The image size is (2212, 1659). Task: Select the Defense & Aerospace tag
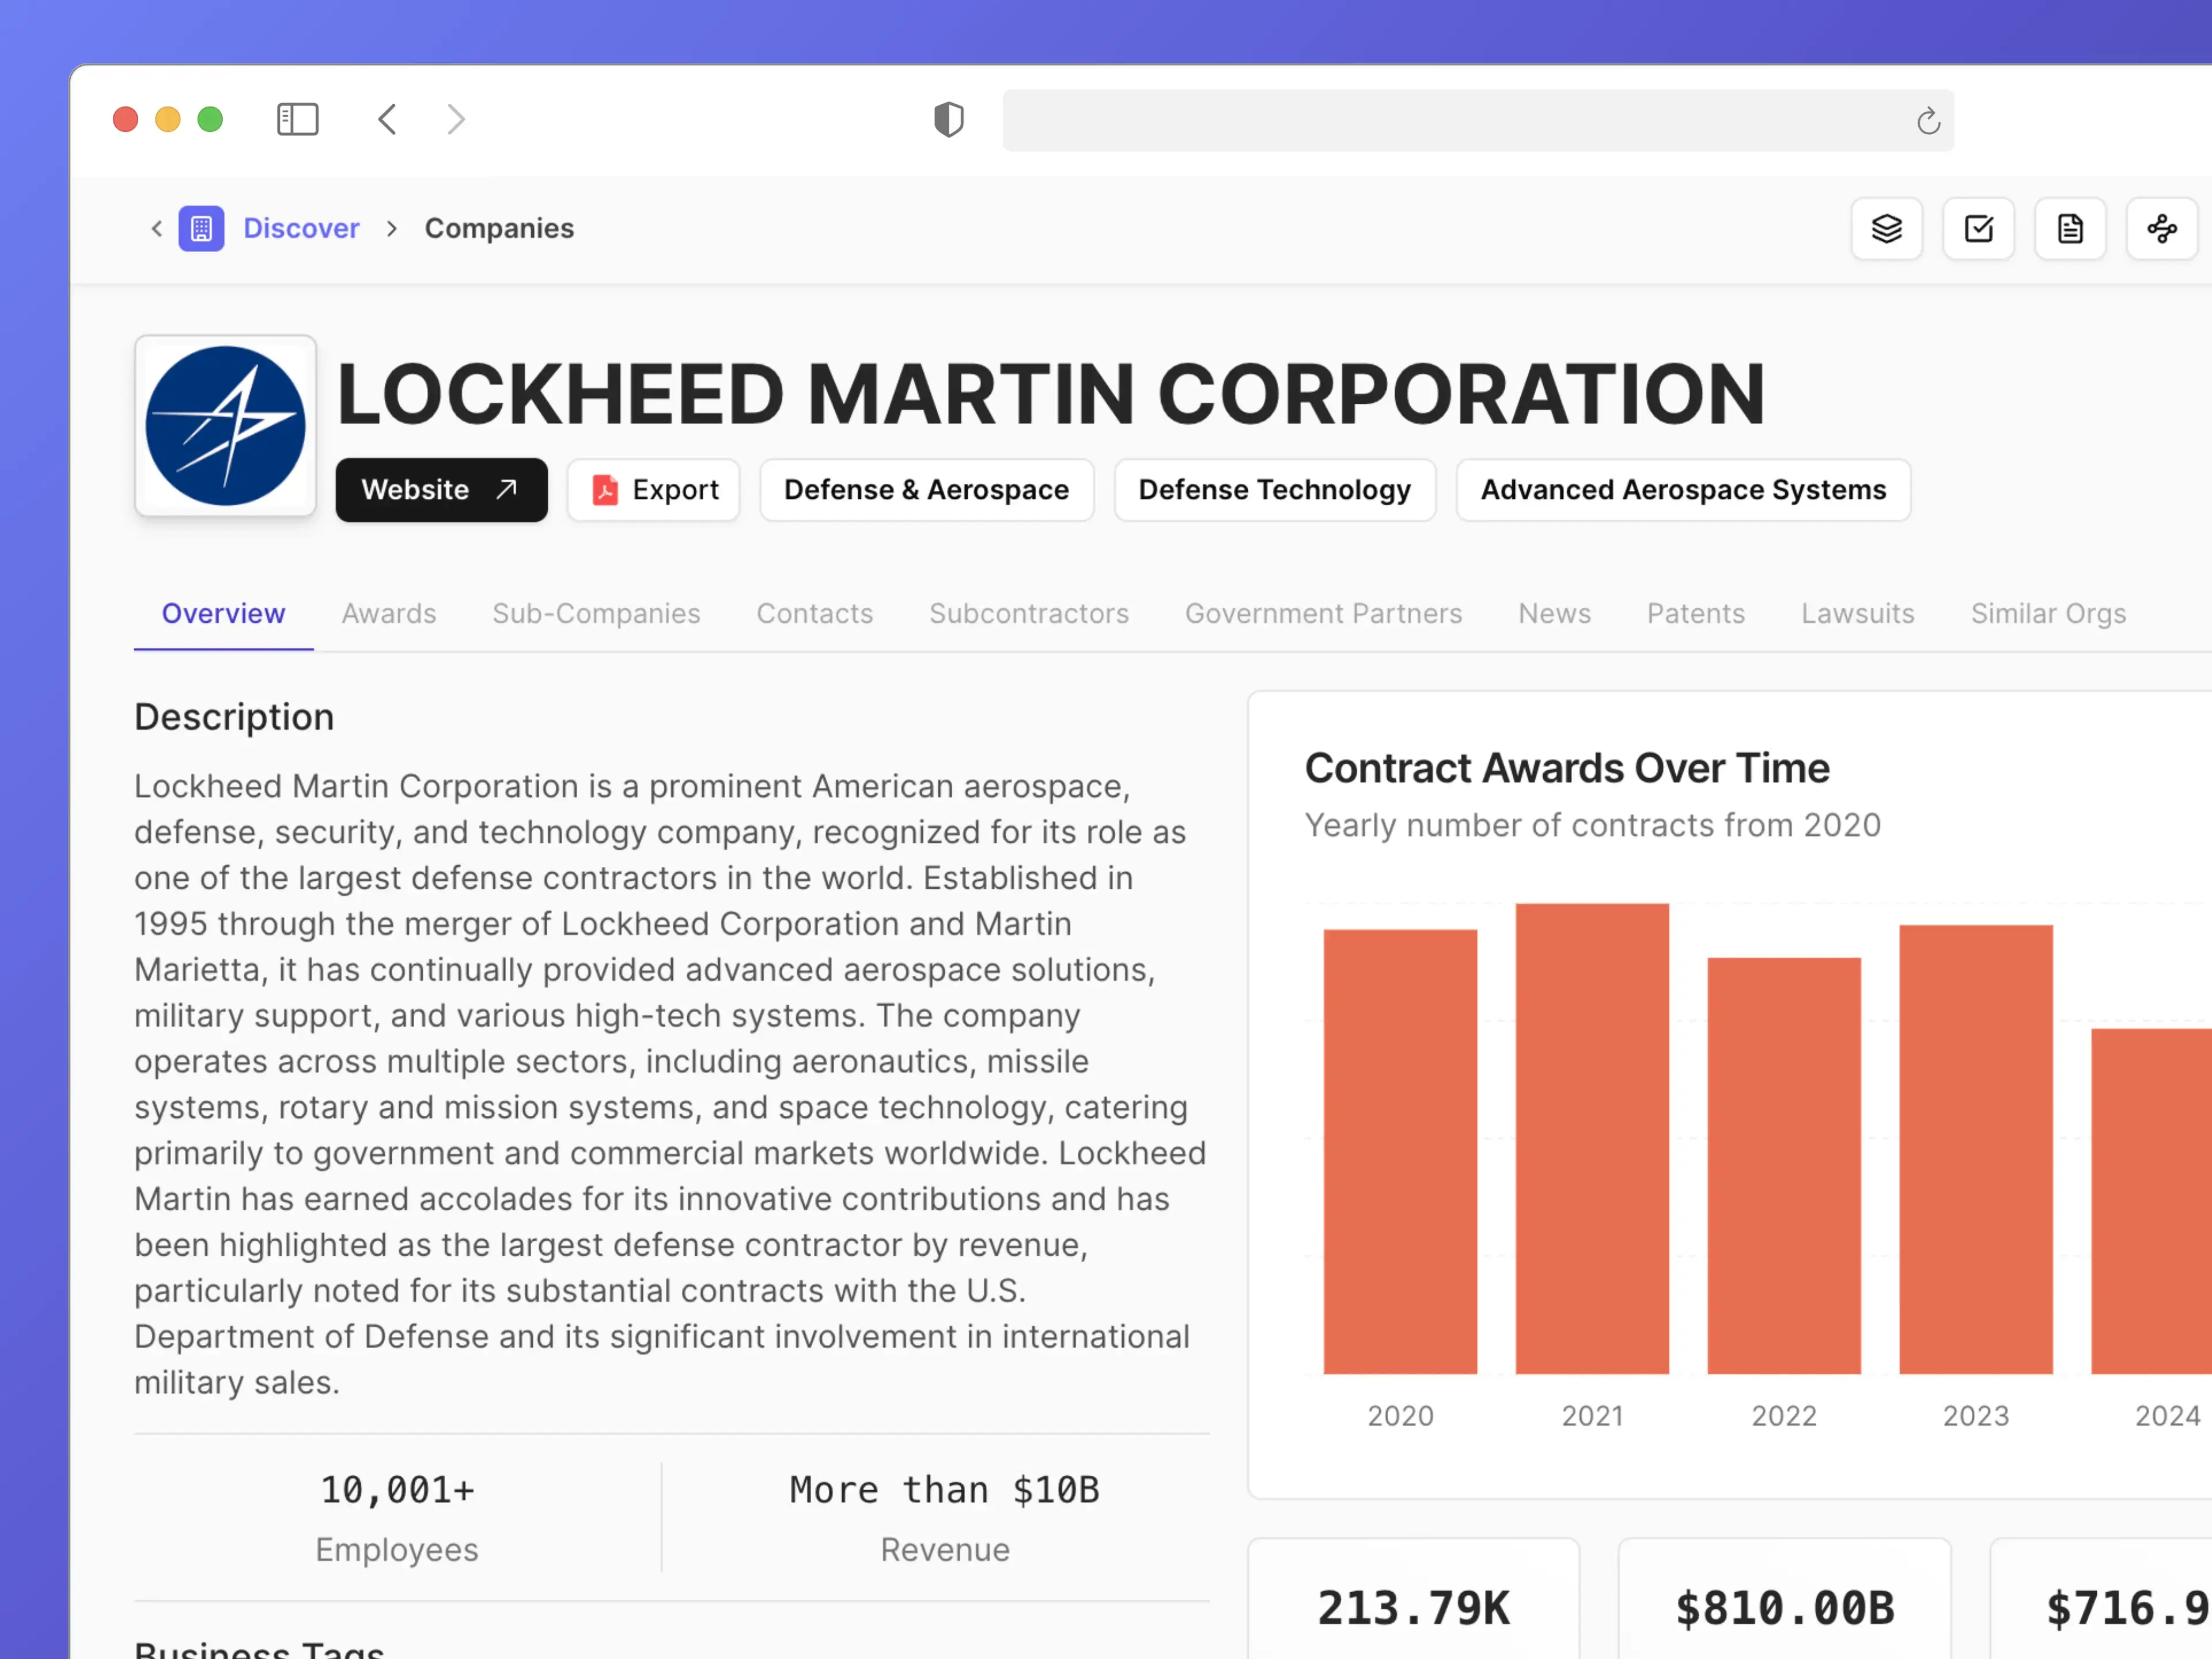coord(926,490)
